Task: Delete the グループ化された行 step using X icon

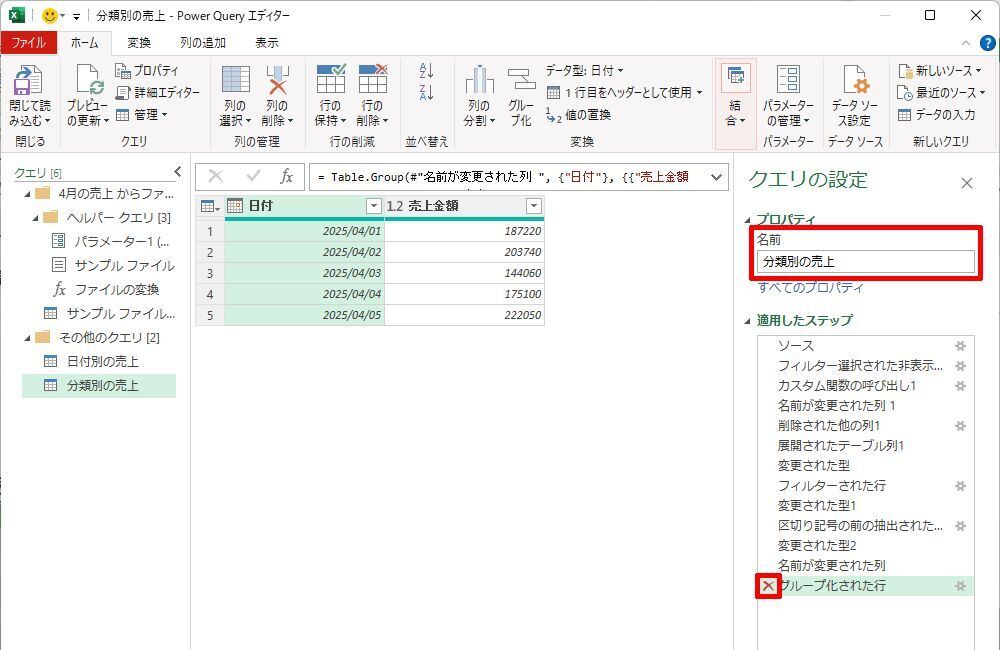Action: (768, 586)
